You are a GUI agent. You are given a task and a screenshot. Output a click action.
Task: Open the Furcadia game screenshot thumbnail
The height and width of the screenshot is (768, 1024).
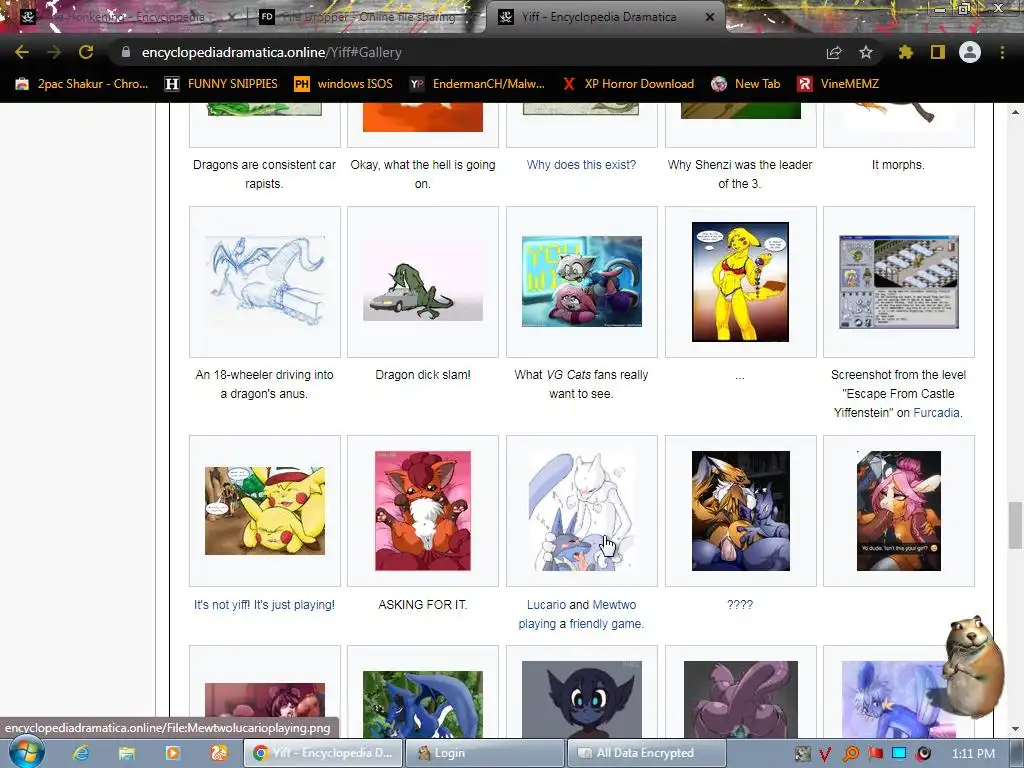pos(899,282)
